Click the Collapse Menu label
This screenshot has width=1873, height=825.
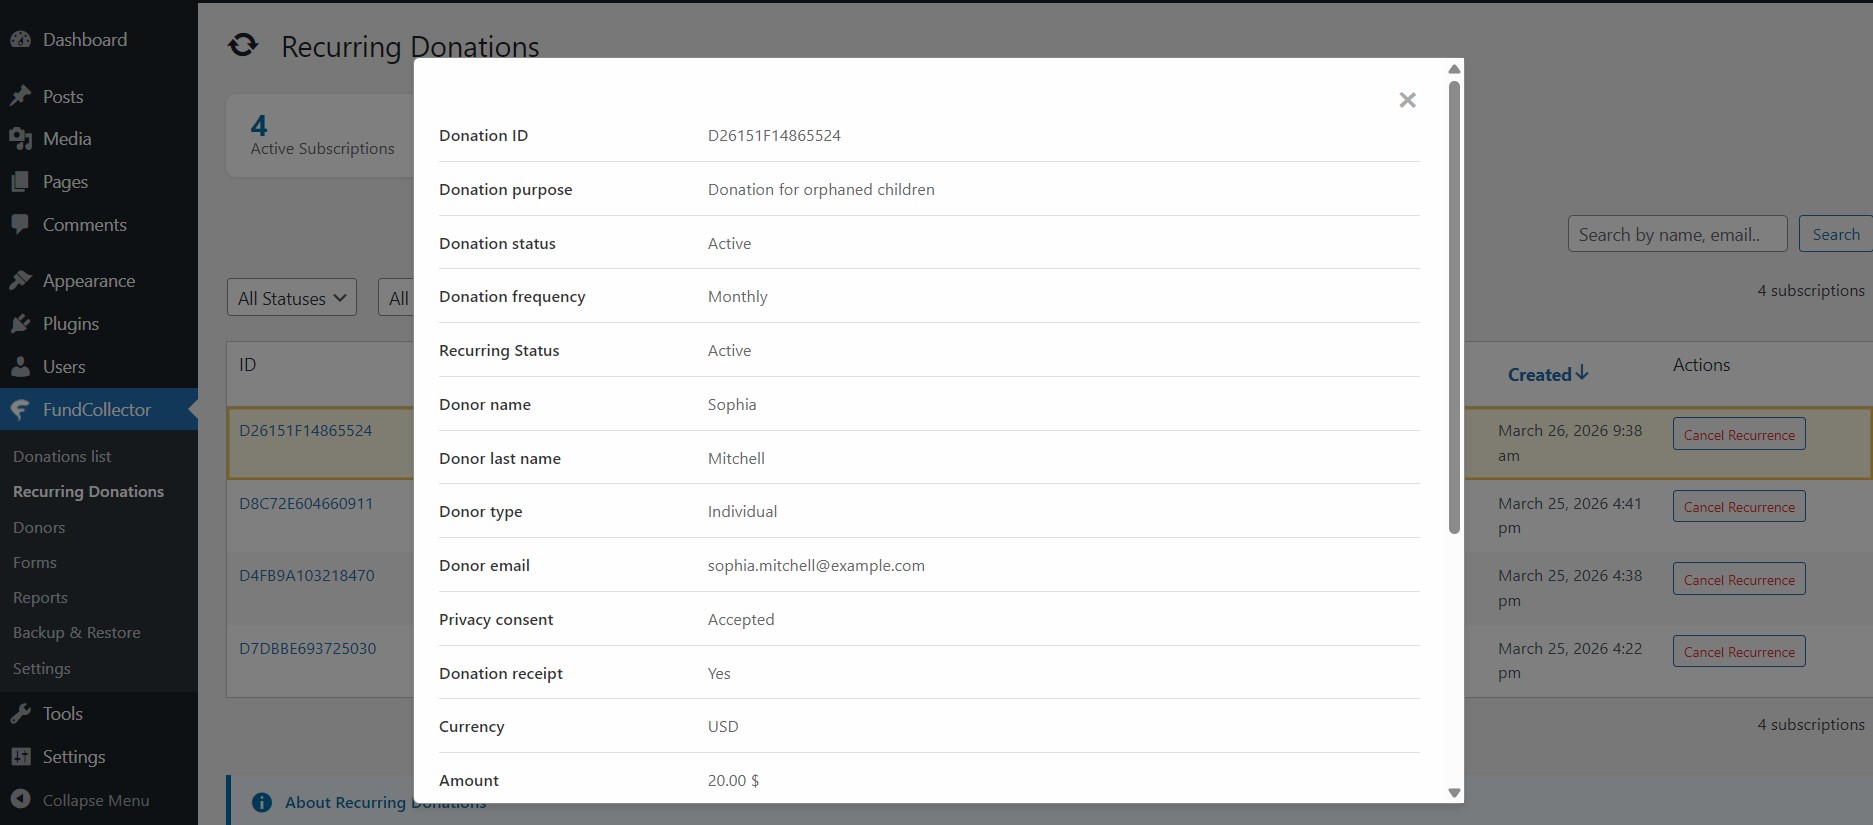[96, 801]
